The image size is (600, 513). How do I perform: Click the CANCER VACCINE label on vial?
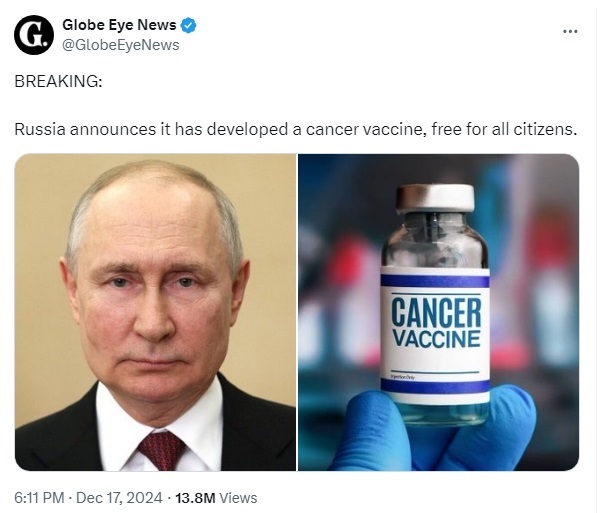tap(436, 322)
